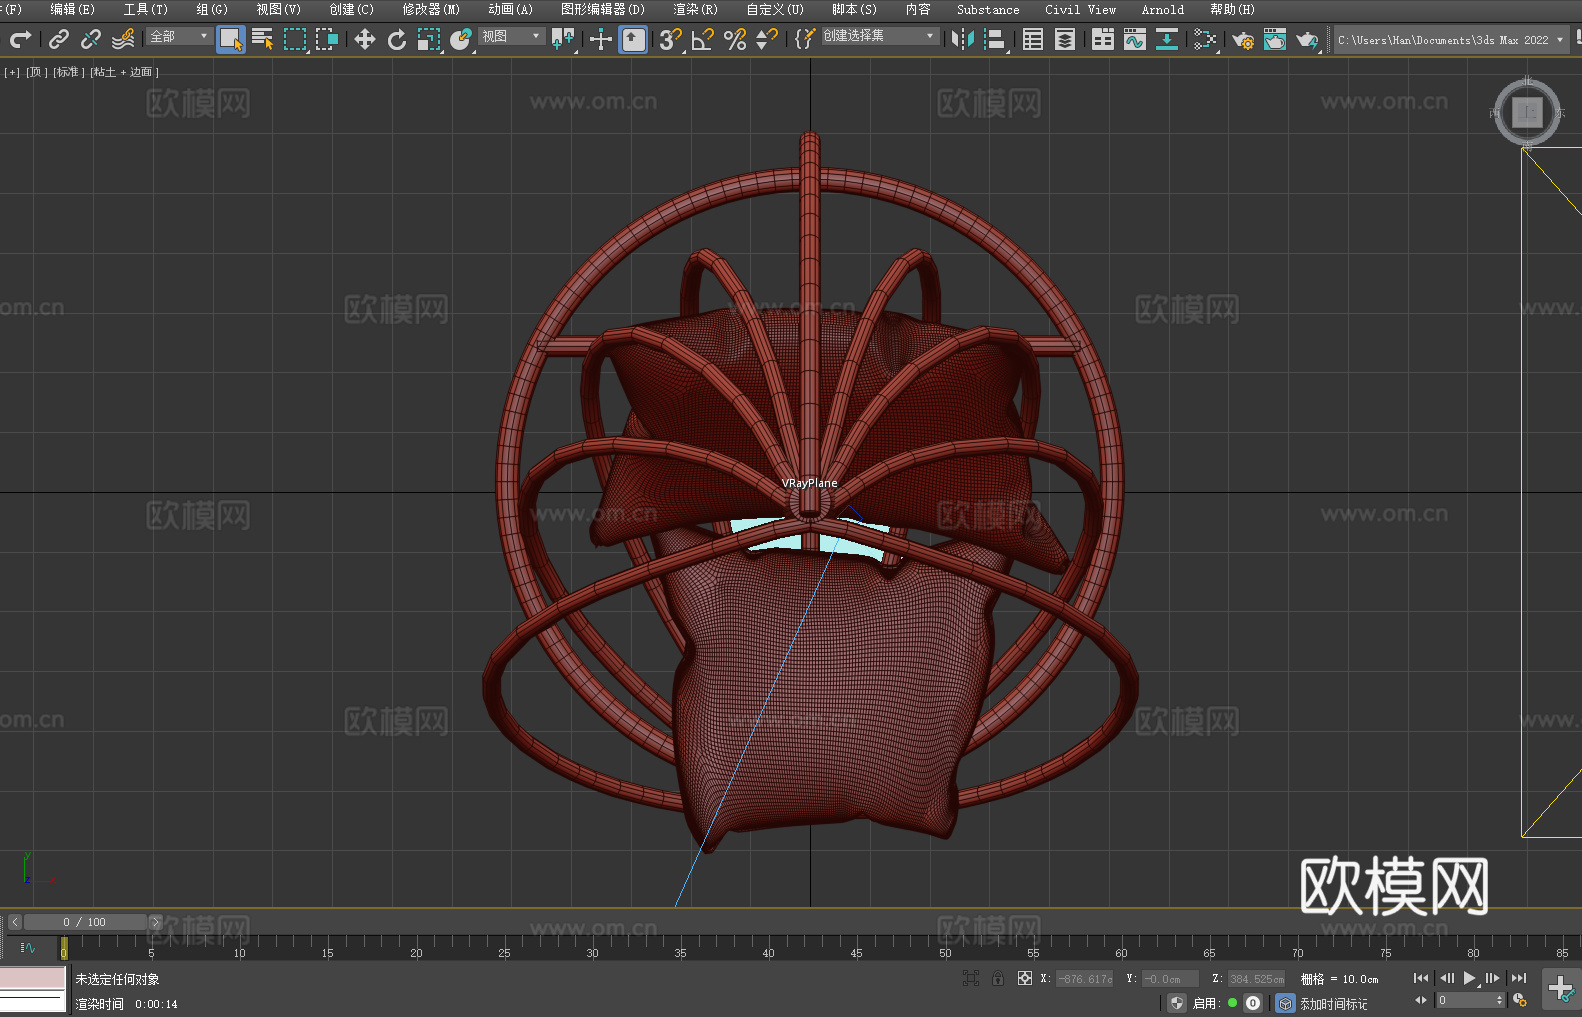
Task: Click the Redo arrow icon
Action: tap(20, 39)
